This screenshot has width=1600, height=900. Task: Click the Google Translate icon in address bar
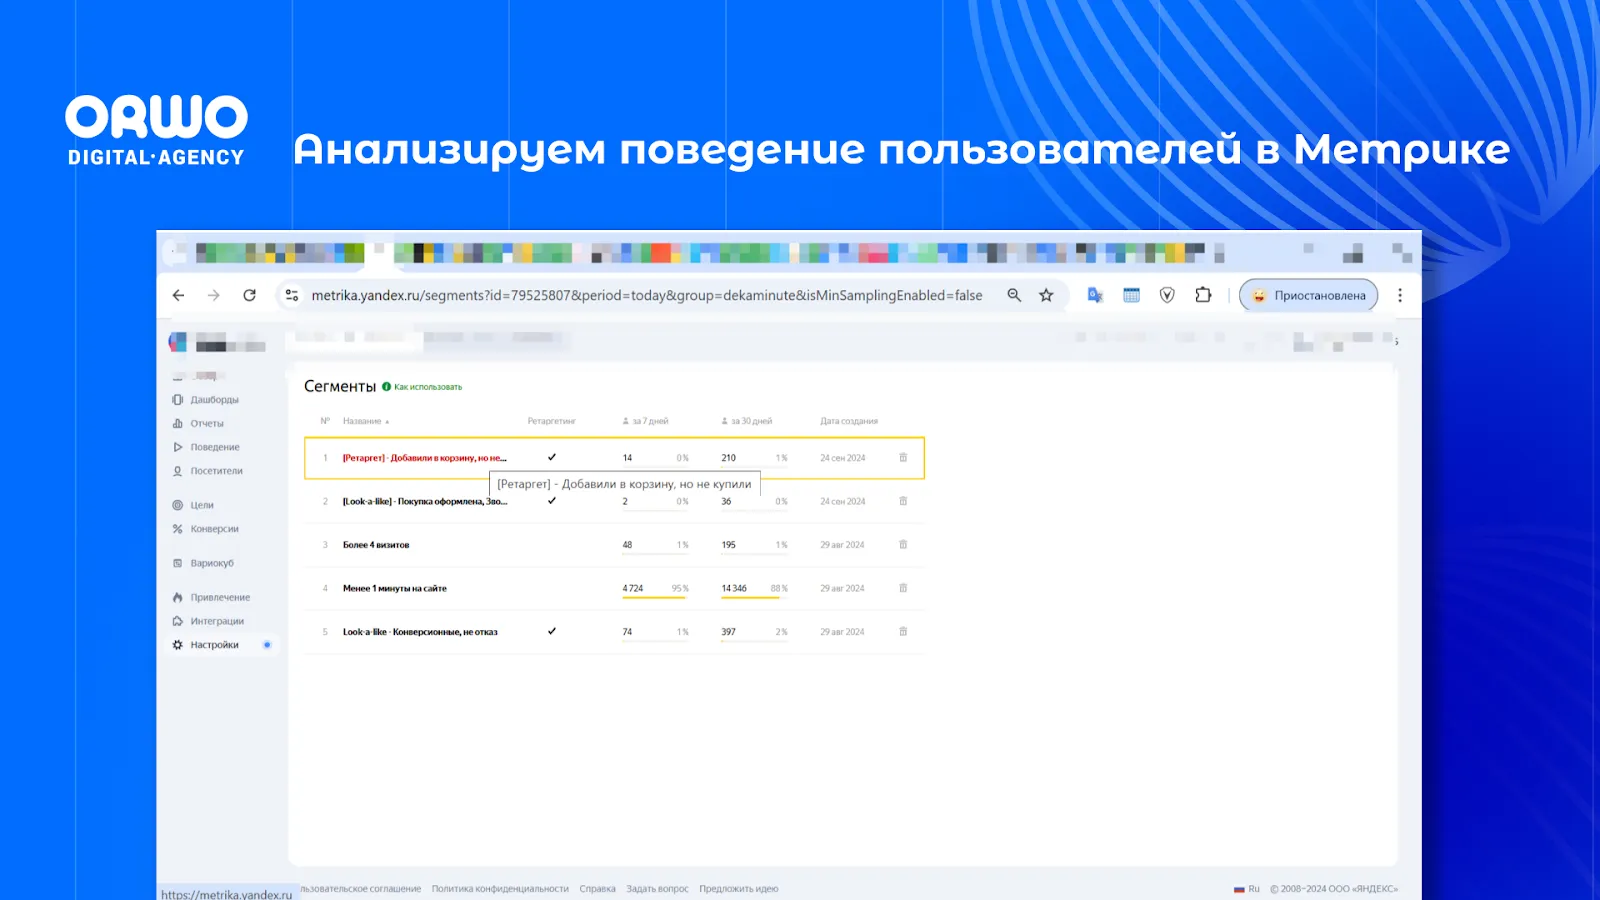(x=1095, y=295)
